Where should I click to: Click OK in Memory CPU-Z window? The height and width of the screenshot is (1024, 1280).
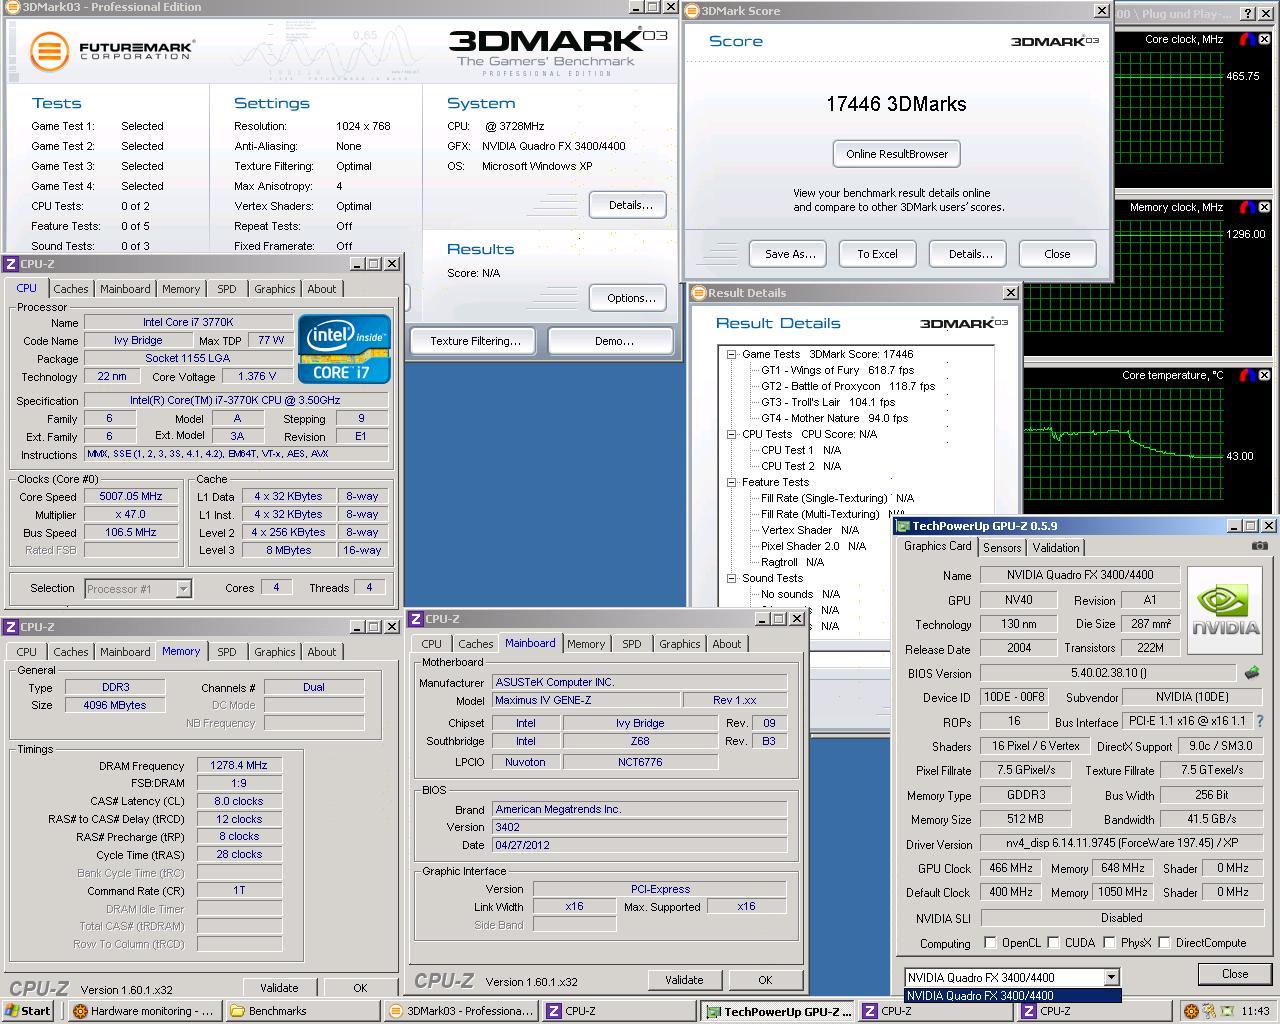click(360, 988)
